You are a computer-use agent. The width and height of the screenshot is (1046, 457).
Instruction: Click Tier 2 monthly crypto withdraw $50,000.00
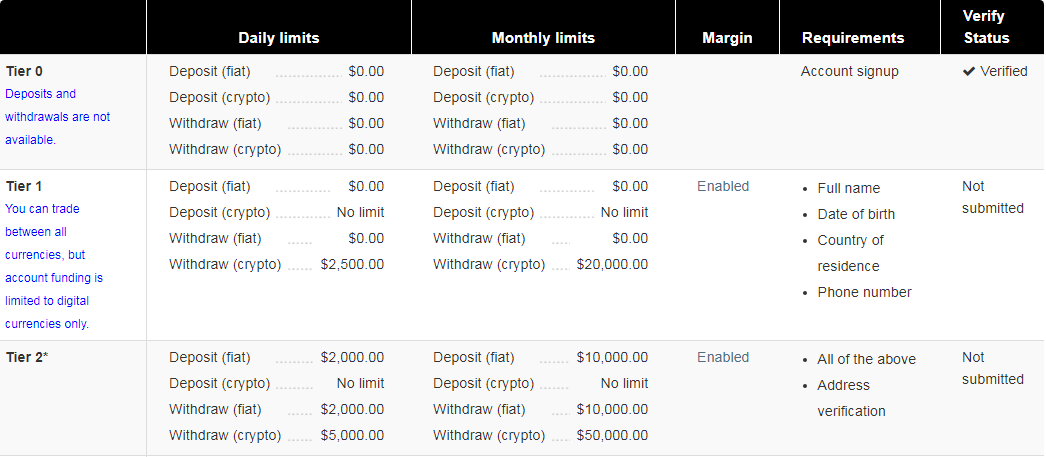click(612, 435)
